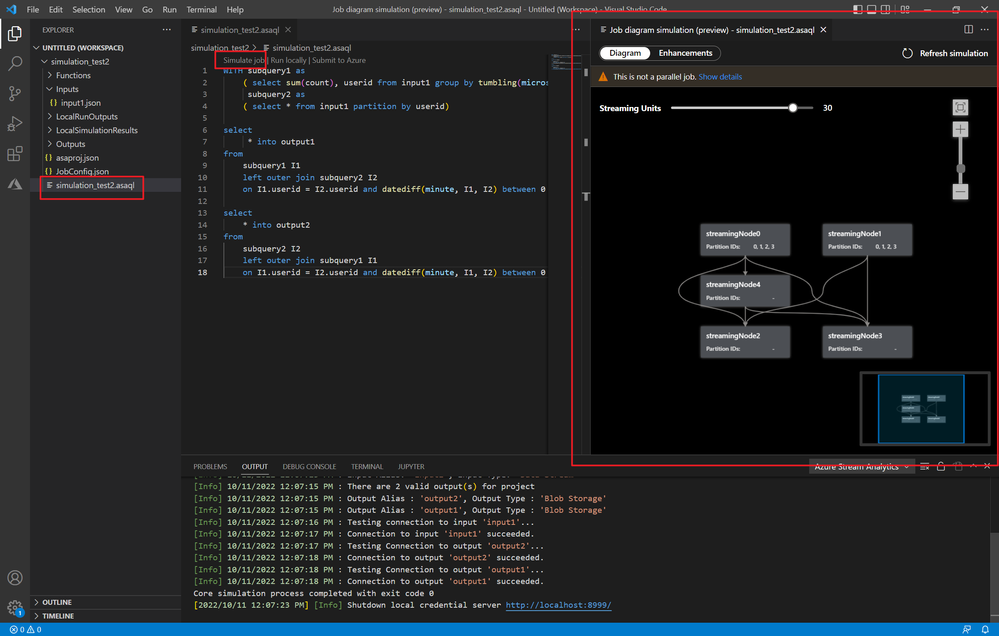This screenshot has width=999, height=636.
Task: Open the Source Control view
Action: pos(15,94)
